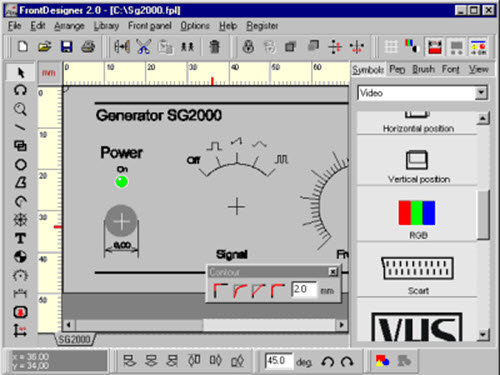Viewport: 500px width, 375px height.
Task: Choose the sharp corner contour style
Action: click(220, 290)
